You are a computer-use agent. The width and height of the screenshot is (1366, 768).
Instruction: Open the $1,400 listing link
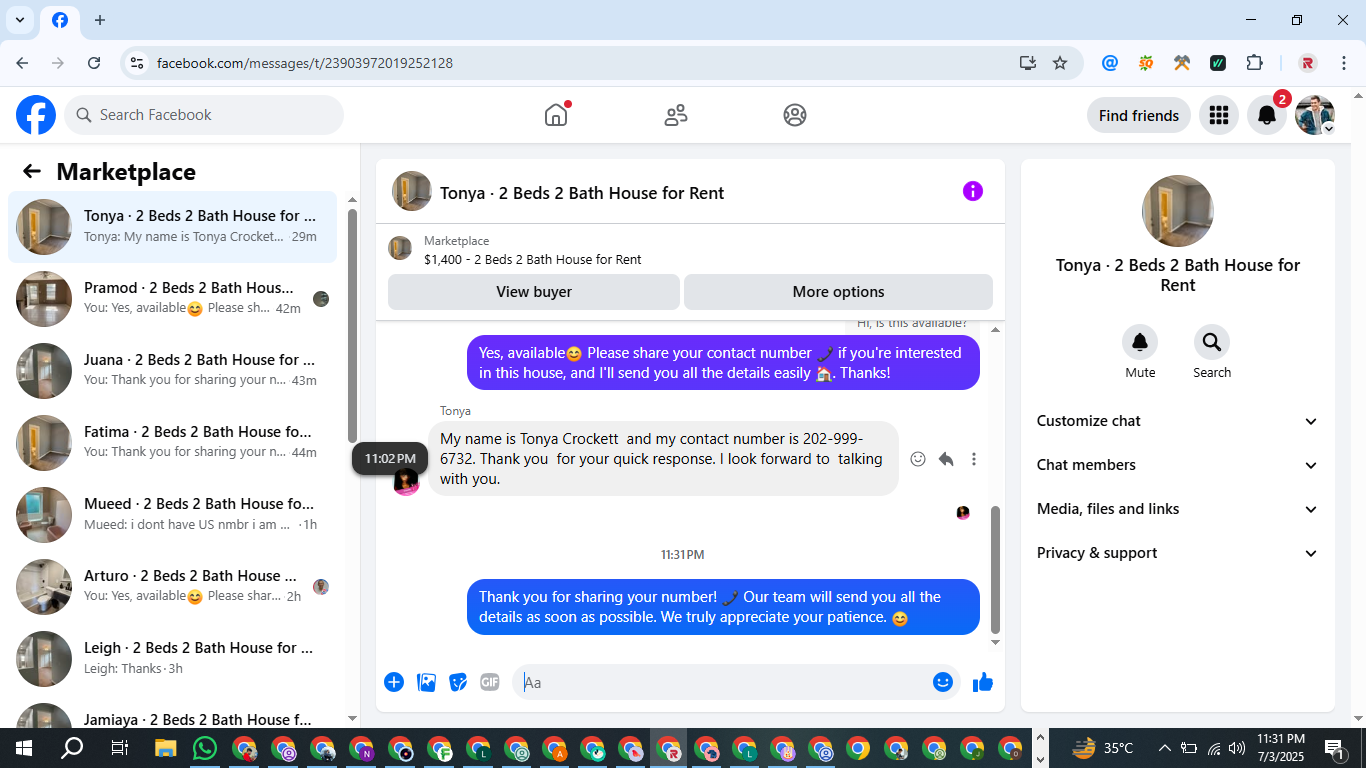pyautogui.click(x=533, y=259)
